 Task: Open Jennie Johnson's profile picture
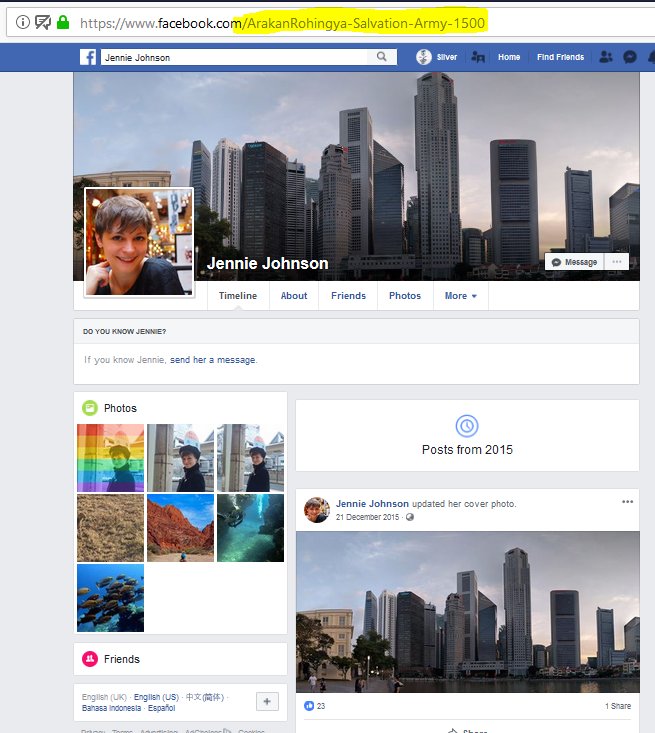coord(139,242)
